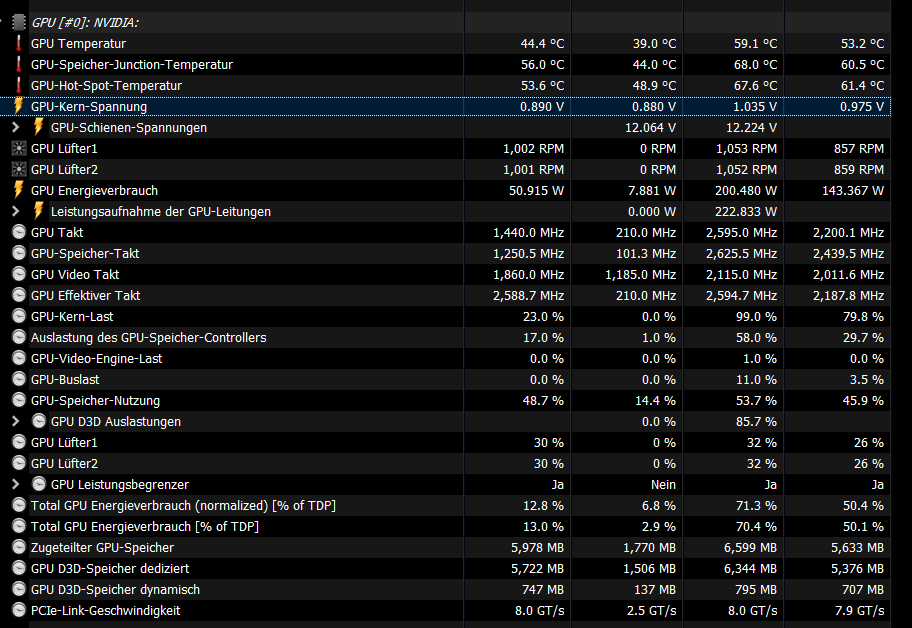Click the Nein value for Leistungsbegrenzer
Viewport: 912px width, 628px height.
(x=663, y=484)
